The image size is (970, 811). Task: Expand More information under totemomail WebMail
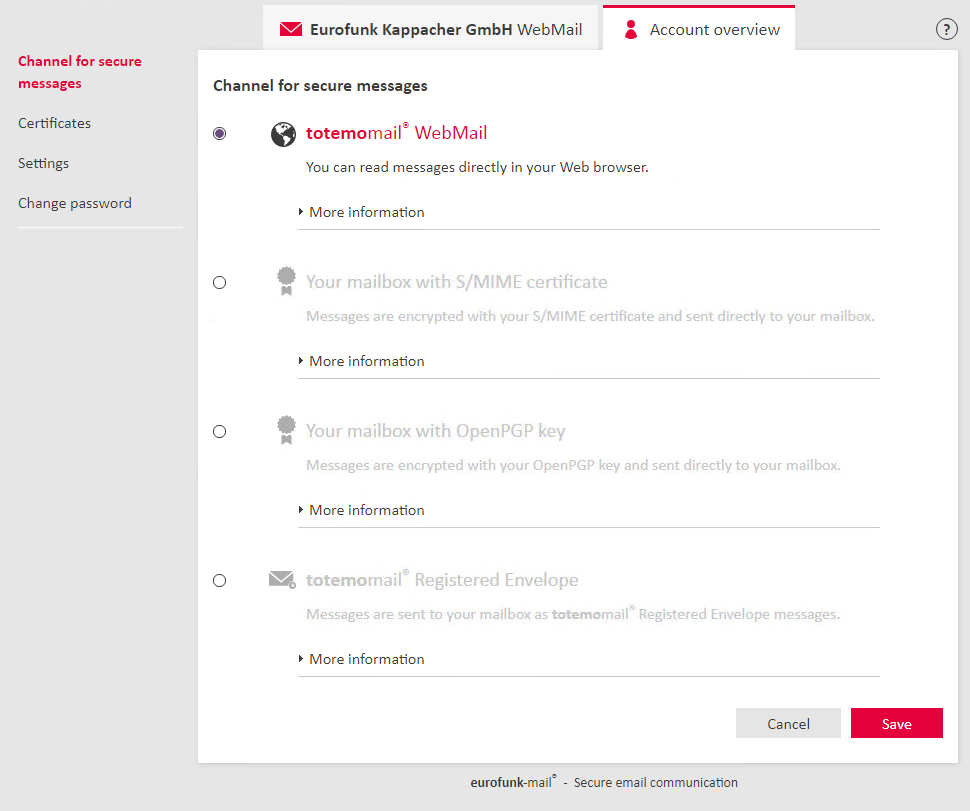click(362, 212)
